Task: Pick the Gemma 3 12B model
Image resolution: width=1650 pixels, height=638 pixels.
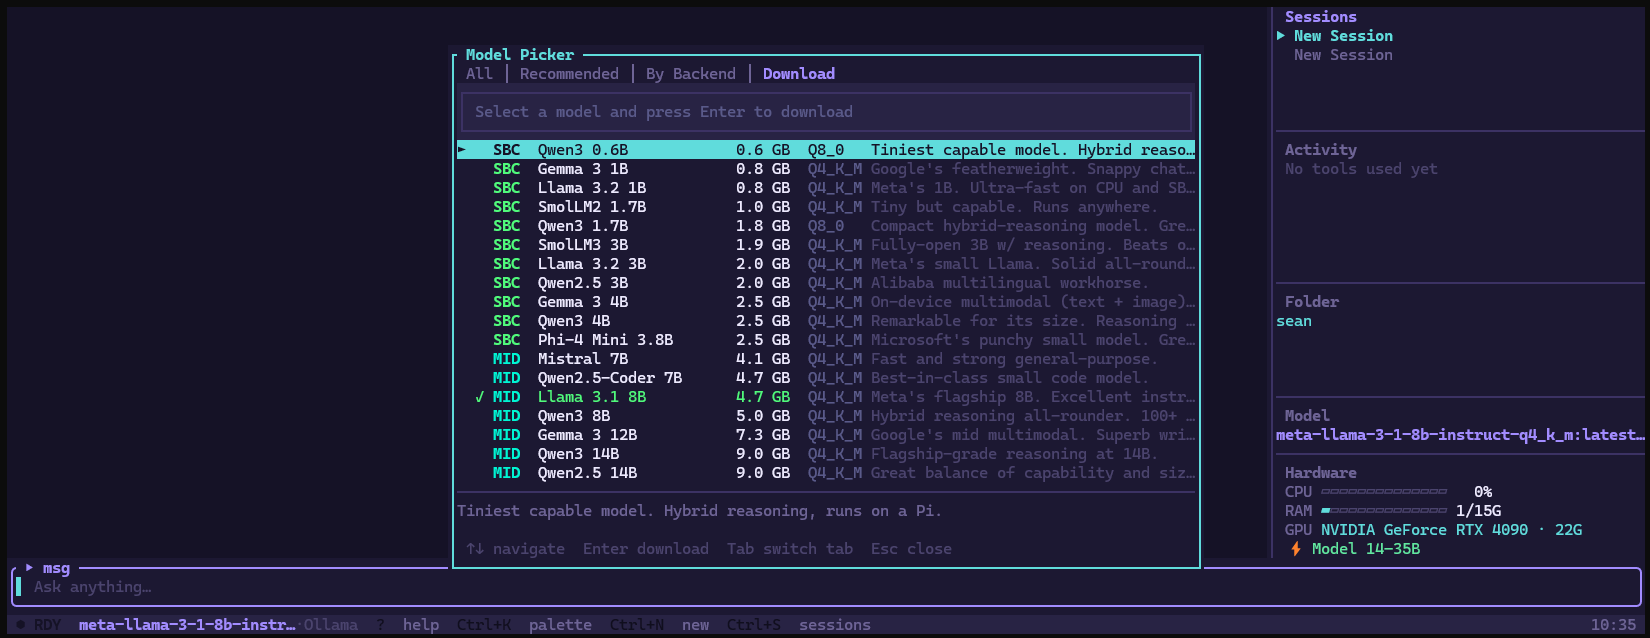Action: pos(826,435)
